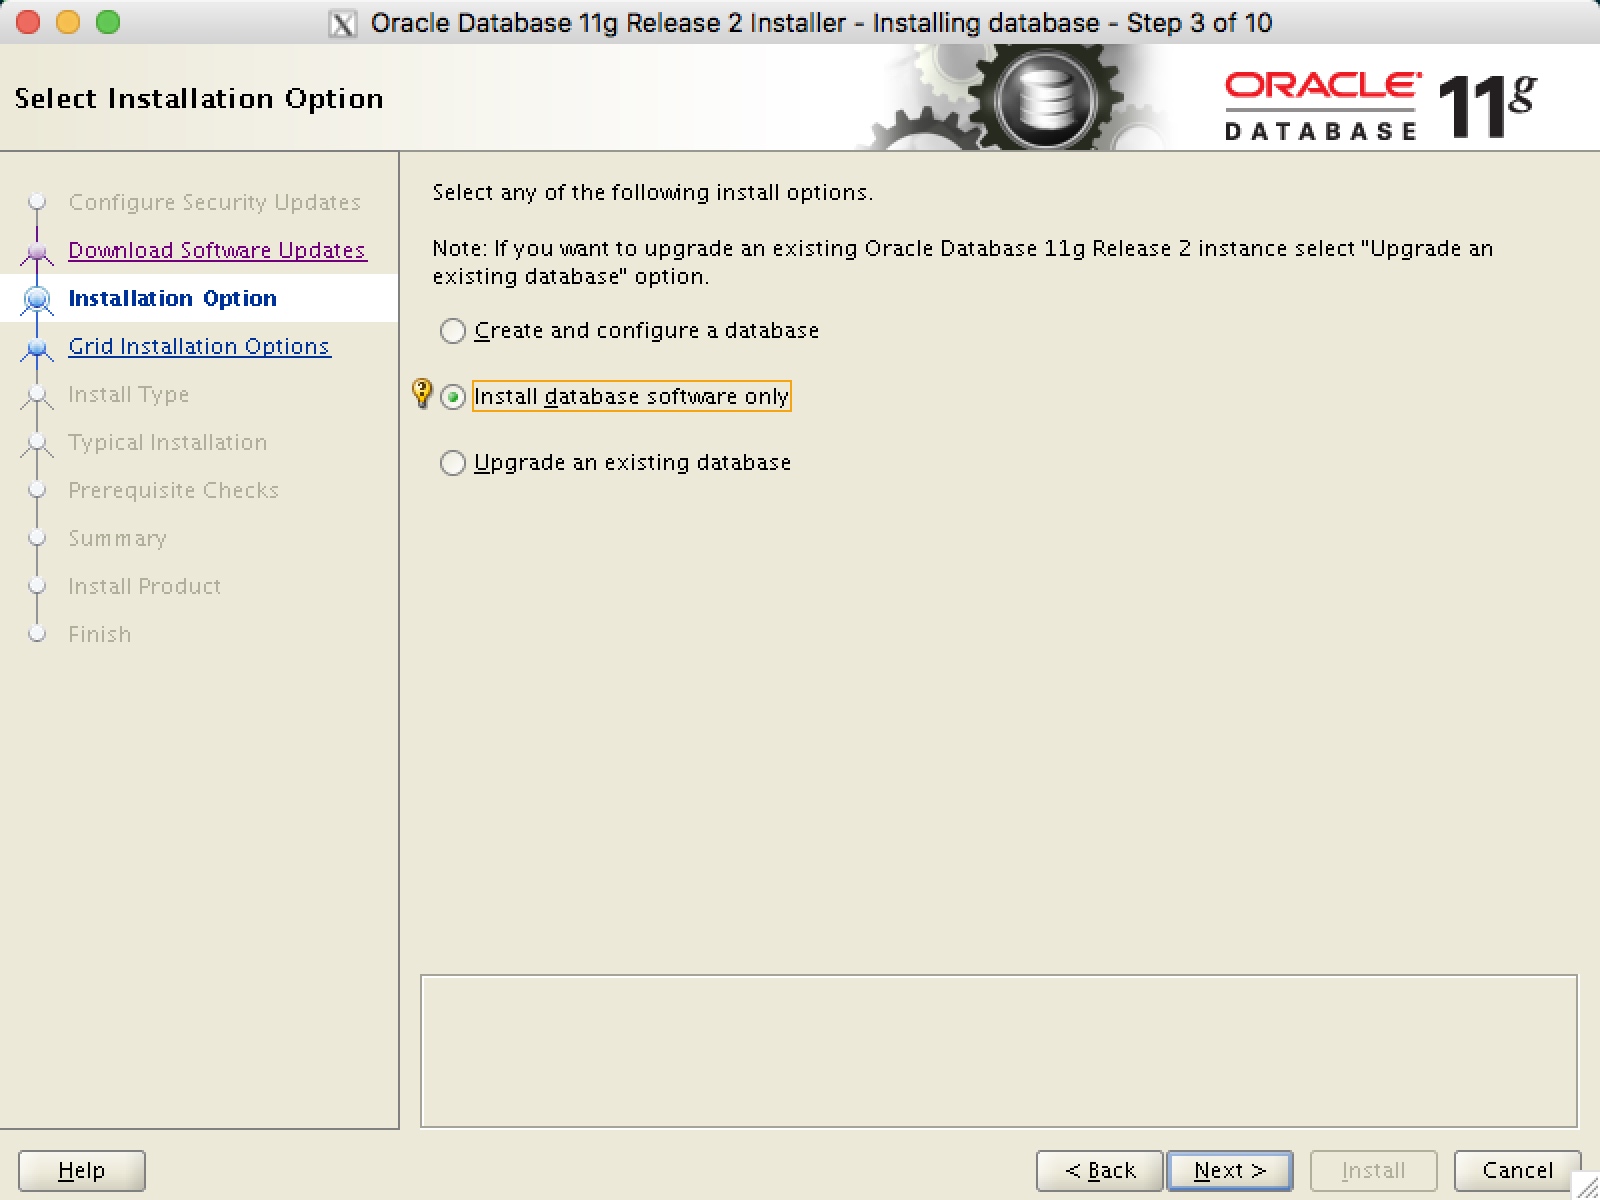
Task: Select Upgrade an existing database
Action: click(x=453, y=463)
